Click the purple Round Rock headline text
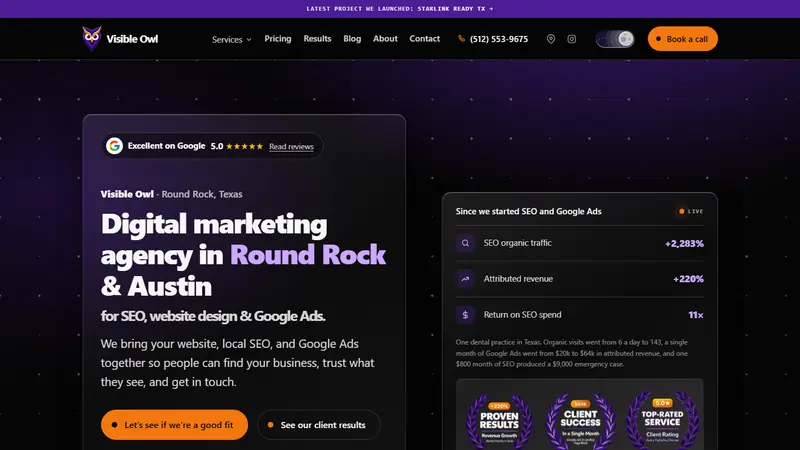This screenshot has width=800, height=450. coord(308,254)
